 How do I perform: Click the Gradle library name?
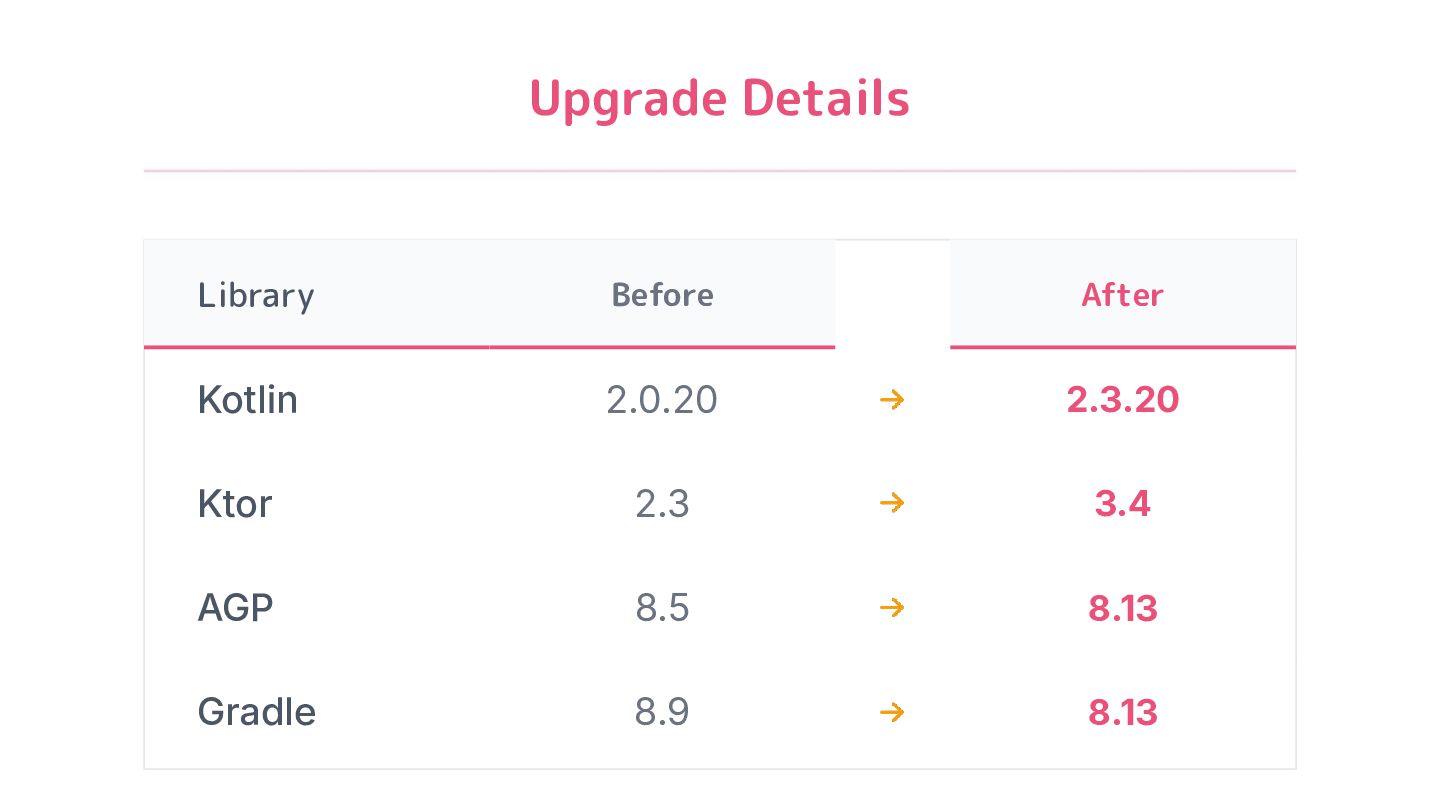click(x=257, y=712)
